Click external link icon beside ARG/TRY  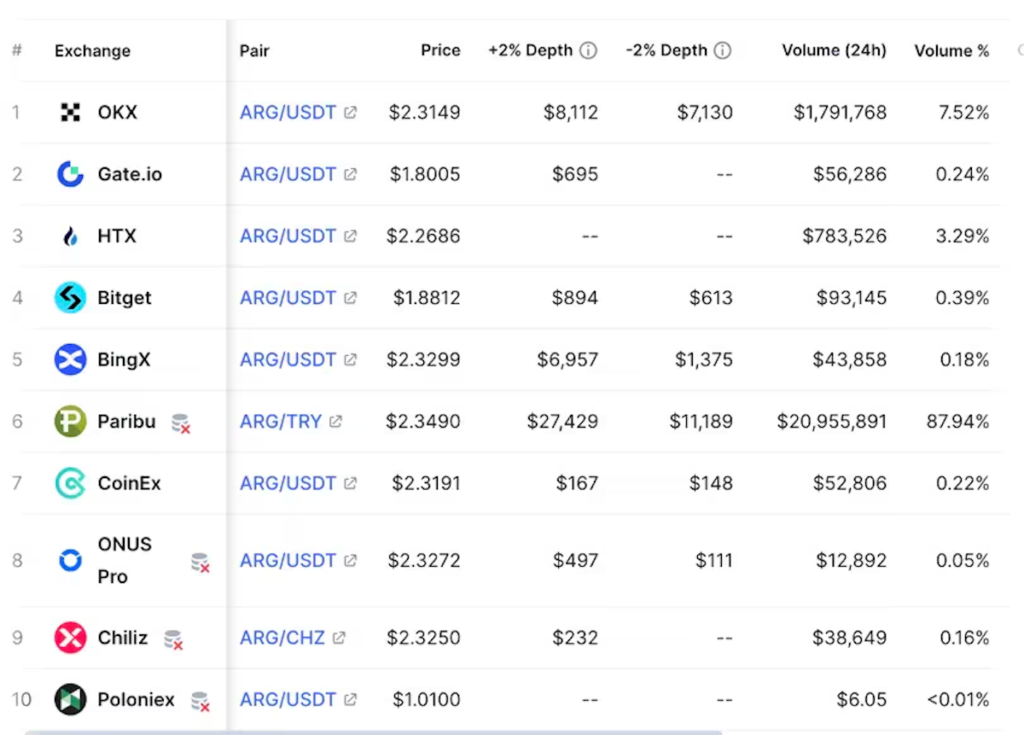coord(336,421)
